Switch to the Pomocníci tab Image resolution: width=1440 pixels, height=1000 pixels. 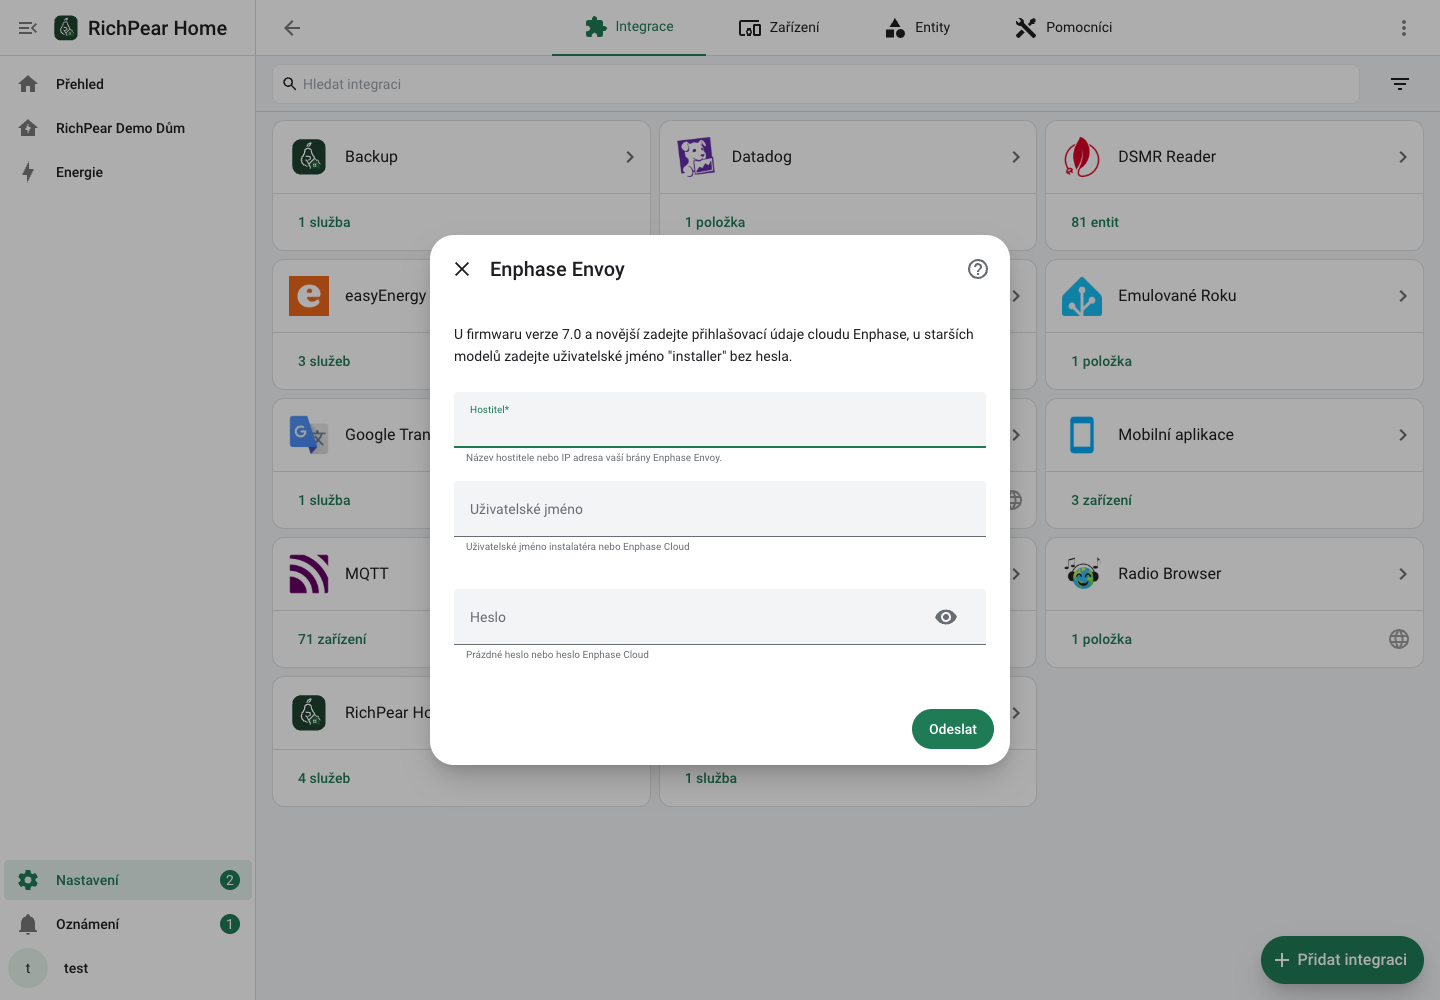coord(1063,27)
